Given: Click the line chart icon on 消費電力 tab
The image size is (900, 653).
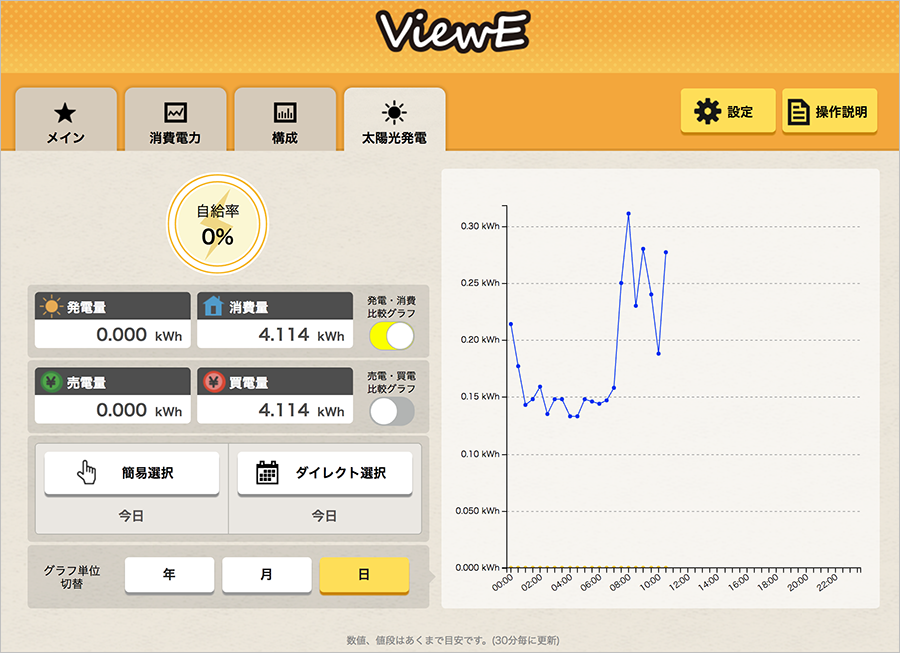Looking at the screenshot, I should click(x=175, y=112).
